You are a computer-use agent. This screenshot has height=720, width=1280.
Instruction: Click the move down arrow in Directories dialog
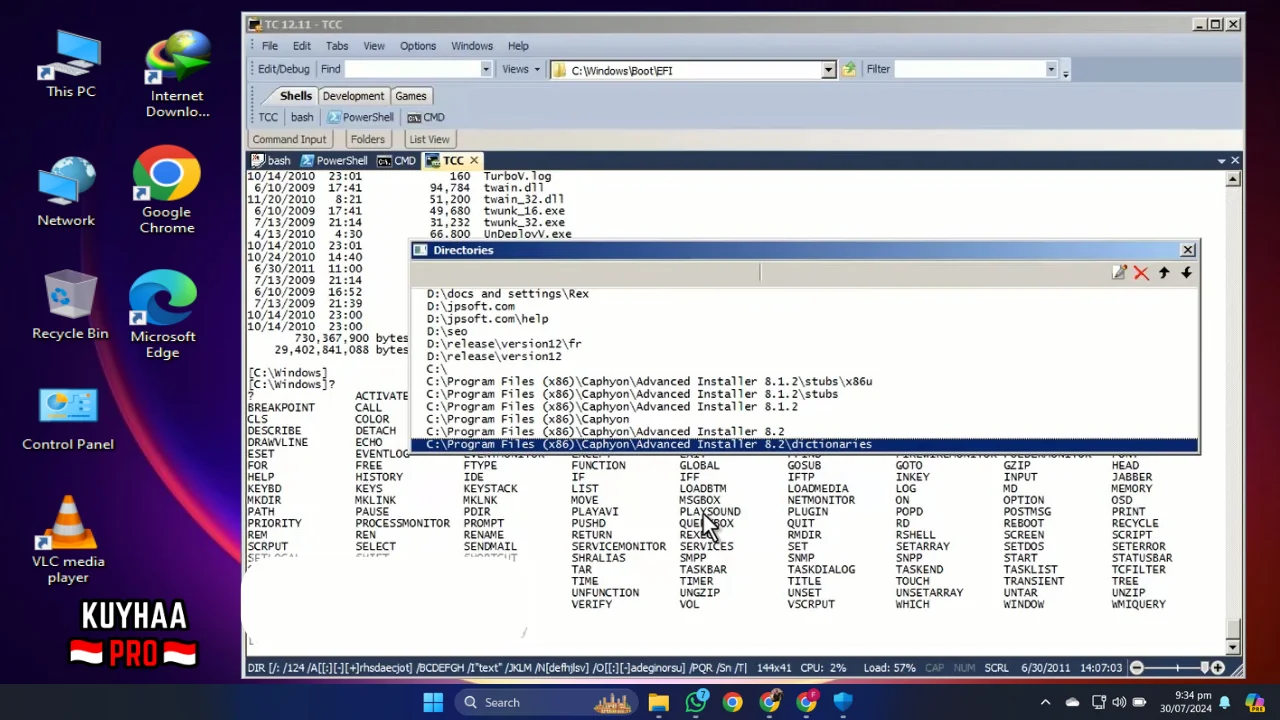1186,273
